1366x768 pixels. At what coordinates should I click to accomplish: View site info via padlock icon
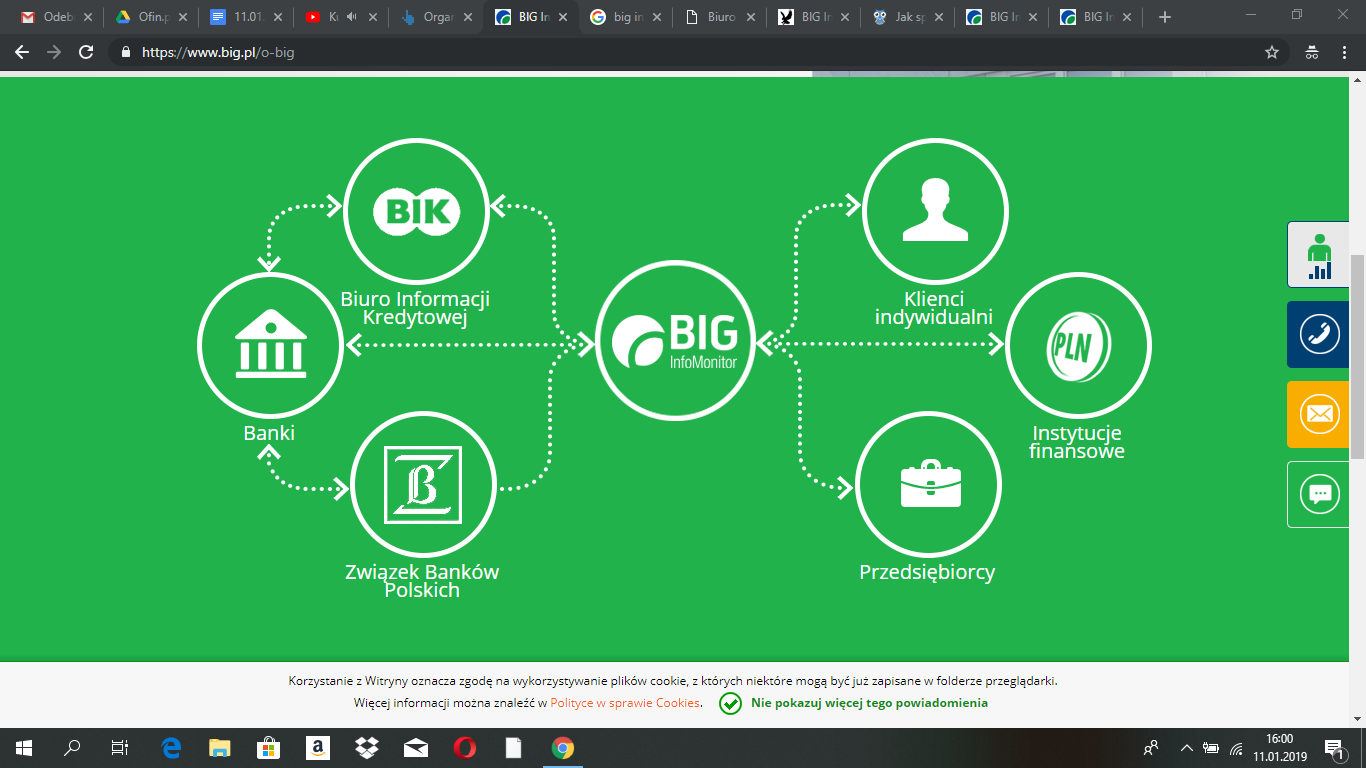click(126, 52)
